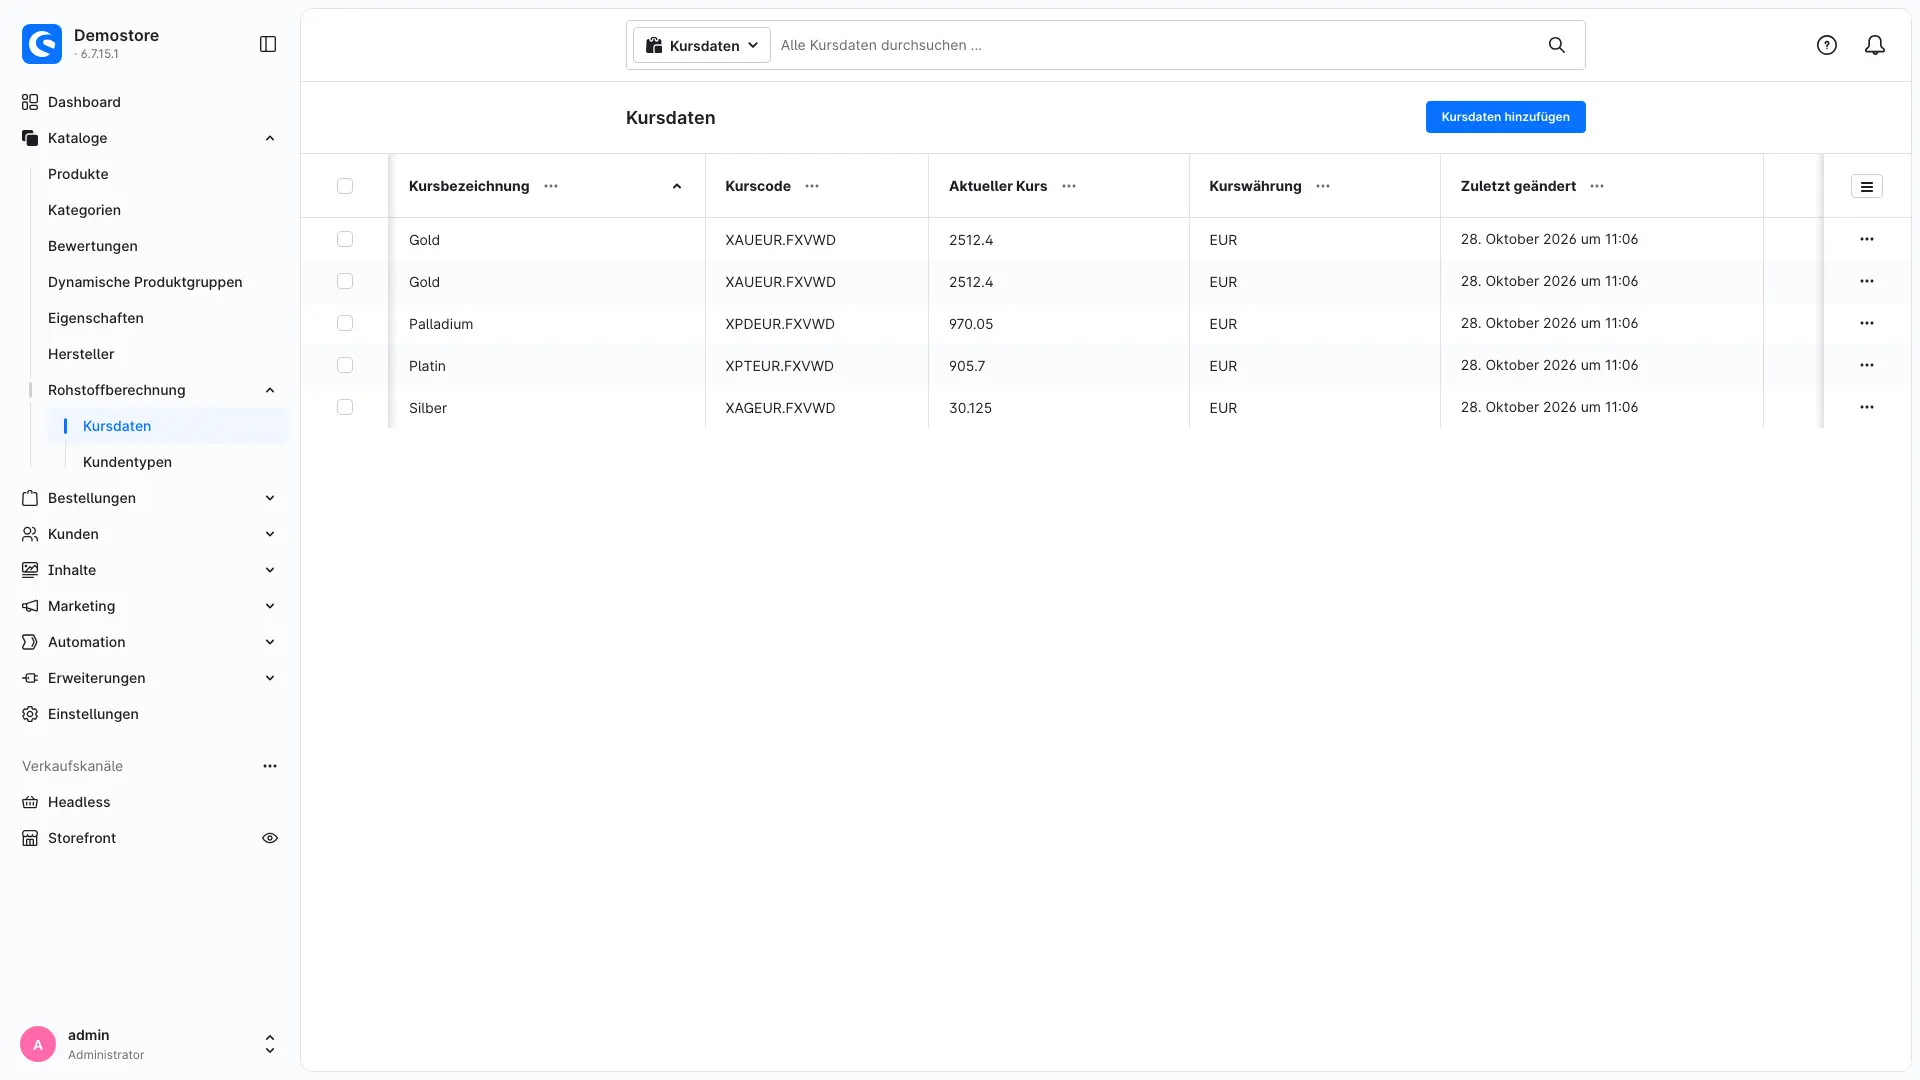Tick the Palladium row checkbox
This screenshot has height=1080, width=1920.
click(345, 323)
